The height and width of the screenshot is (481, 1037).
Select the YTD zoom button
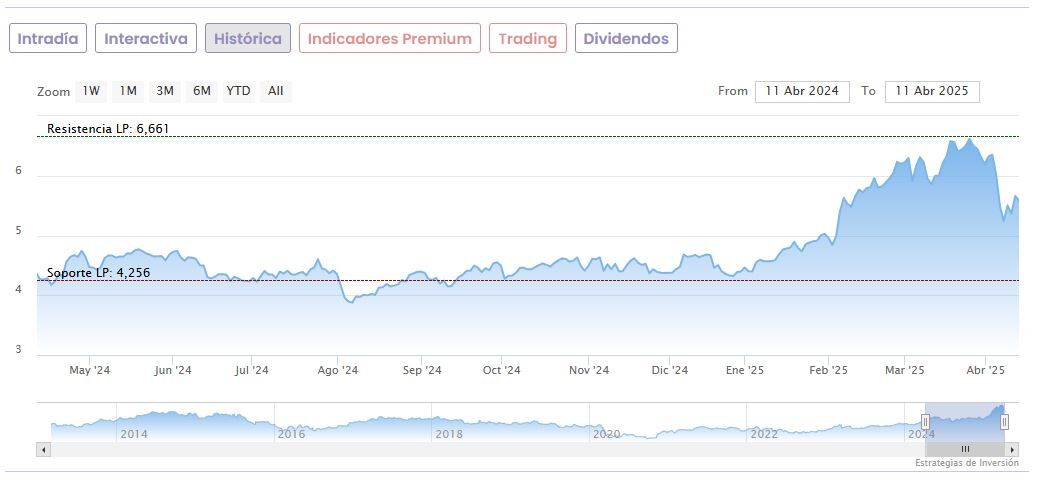click(238, 91)
